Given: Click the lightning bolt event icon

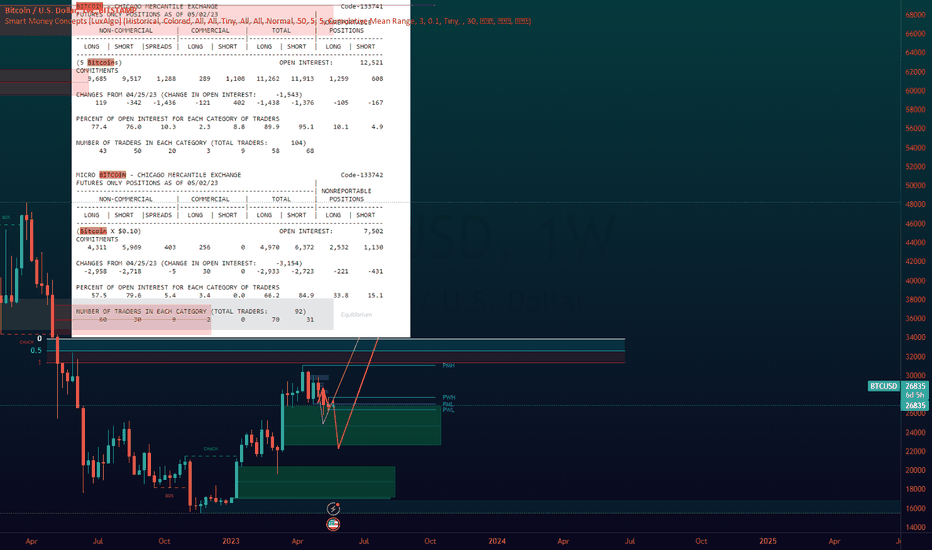Looking at the screenshot, I should [x=333, y=509].
